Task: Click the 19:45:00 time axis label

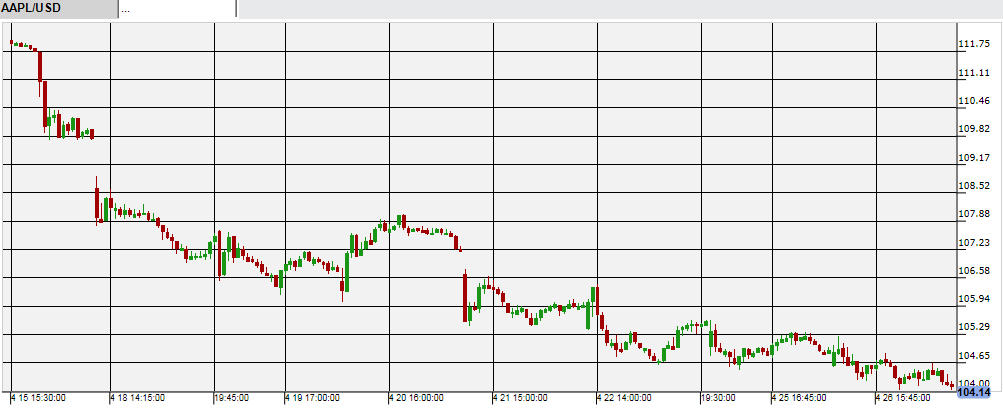Action: tap(234, 398)
